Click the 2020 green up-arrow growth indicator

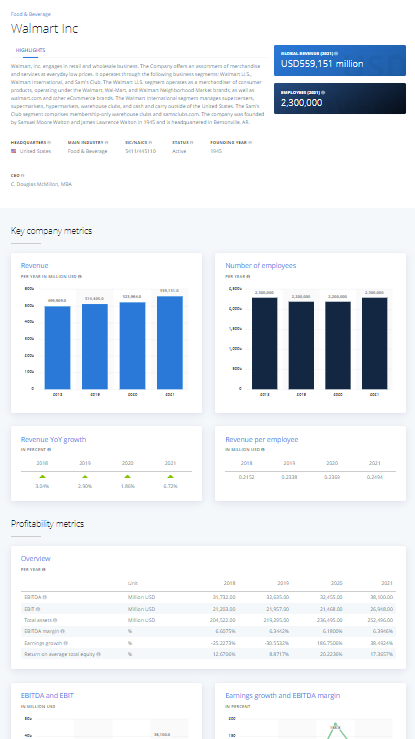[x=128, y=476]
